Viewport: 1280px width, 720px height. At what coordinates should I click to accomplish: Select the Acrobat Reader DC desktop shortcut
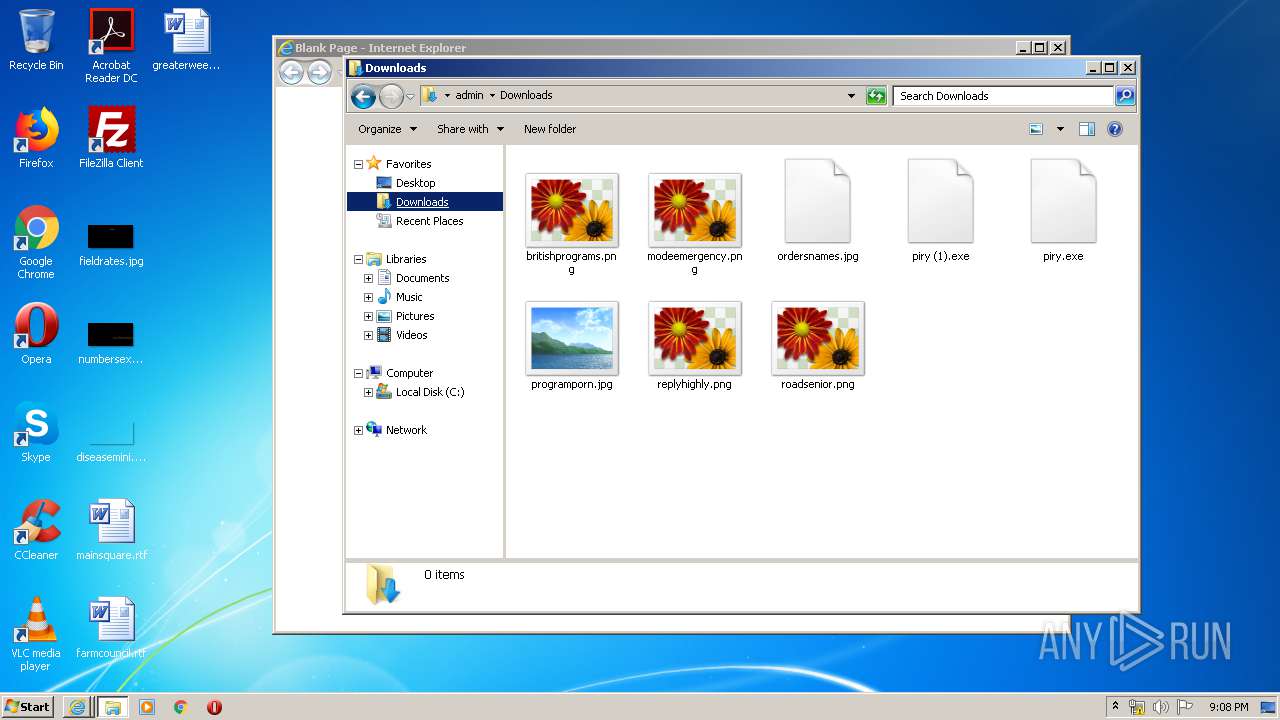click(111, 46)
